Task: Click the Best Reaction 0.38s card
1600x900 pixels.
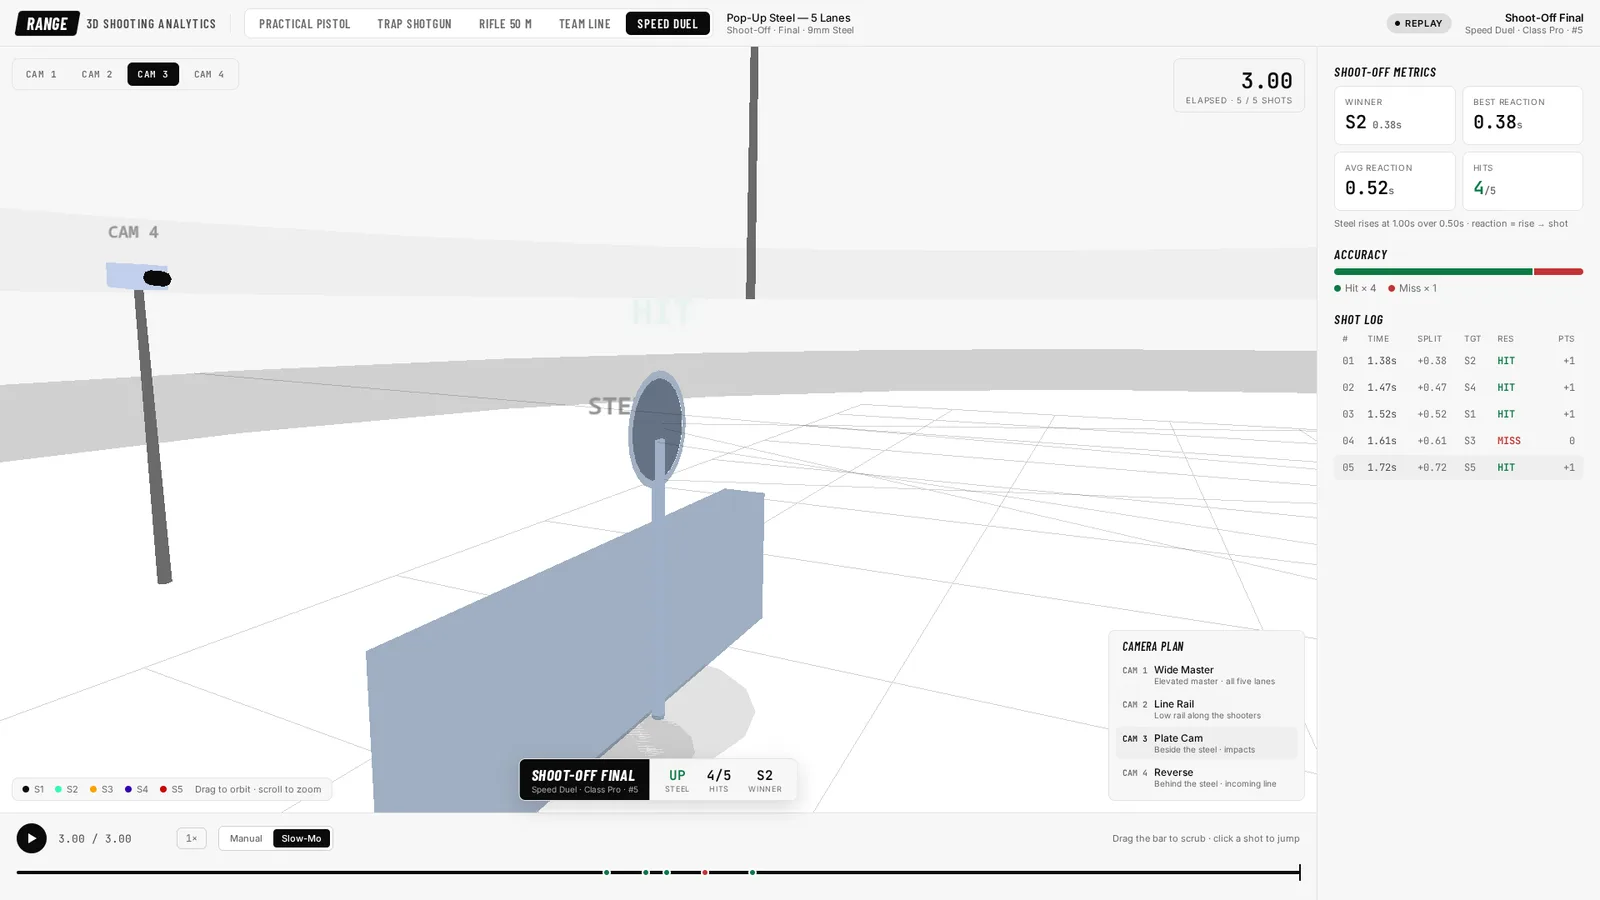Action: click(x=1522, y=115)
